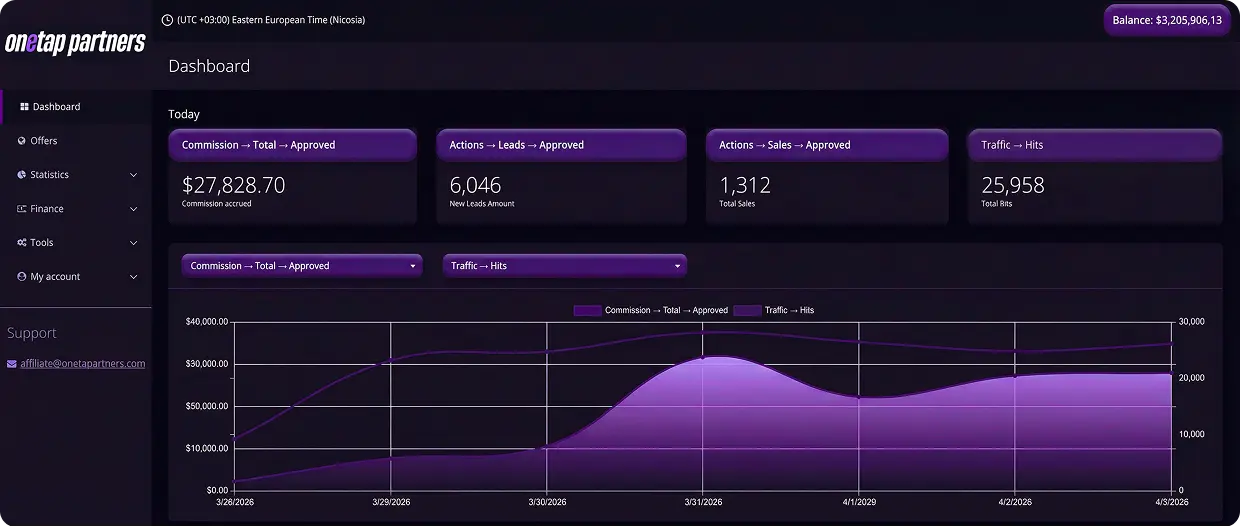Open the chart's Commission Total Approved dropdown
1240x527 pixels.
[x=302, y=266]
